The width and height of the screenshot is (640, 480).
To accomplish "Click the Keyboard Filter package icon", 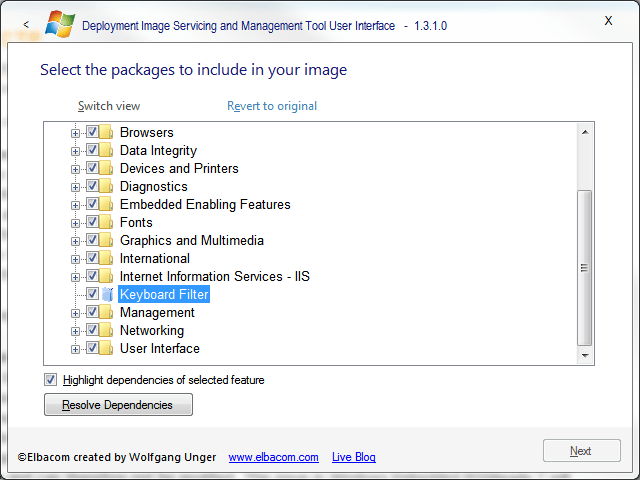I will [107, 294].
